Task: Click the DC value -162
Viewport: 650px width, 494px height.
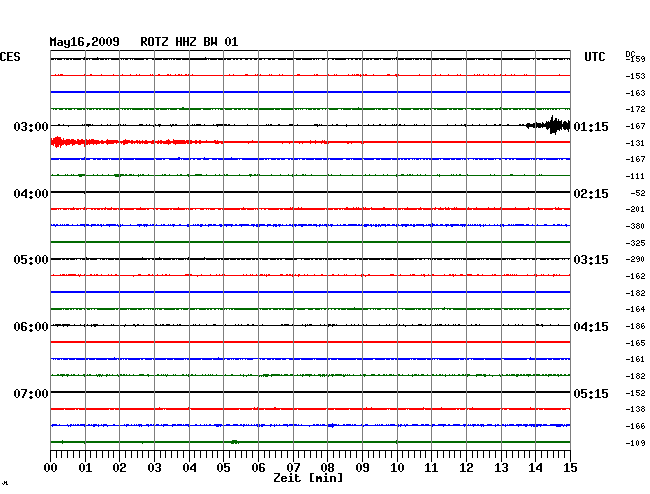Action: (635, 276)
